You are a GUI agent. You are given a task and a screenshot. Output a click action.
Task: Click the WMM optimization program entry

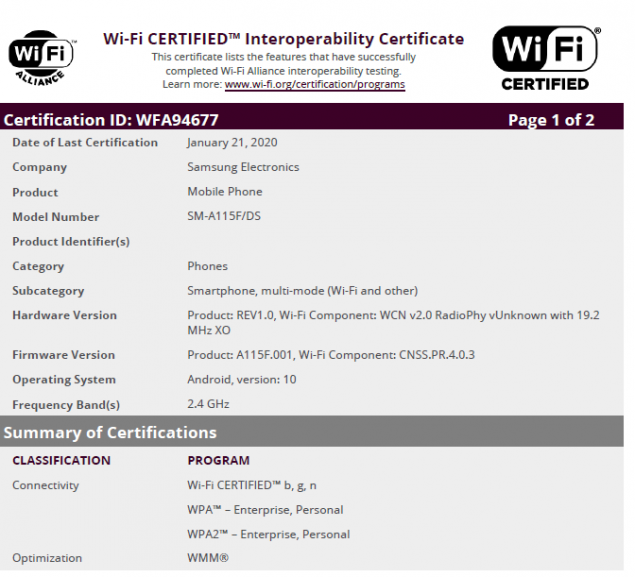click(208, 558)
